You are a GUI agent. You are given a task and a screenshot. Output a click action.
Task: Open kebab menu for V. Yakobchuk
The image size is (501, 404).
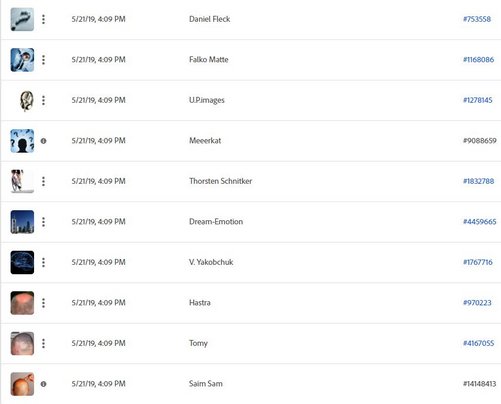coord(43,262)
